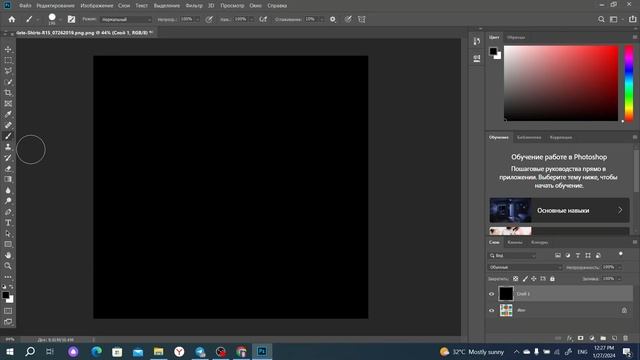Screen dimensions: 640x360
Task: Select the History Brush tool
Action: point(8,158)
